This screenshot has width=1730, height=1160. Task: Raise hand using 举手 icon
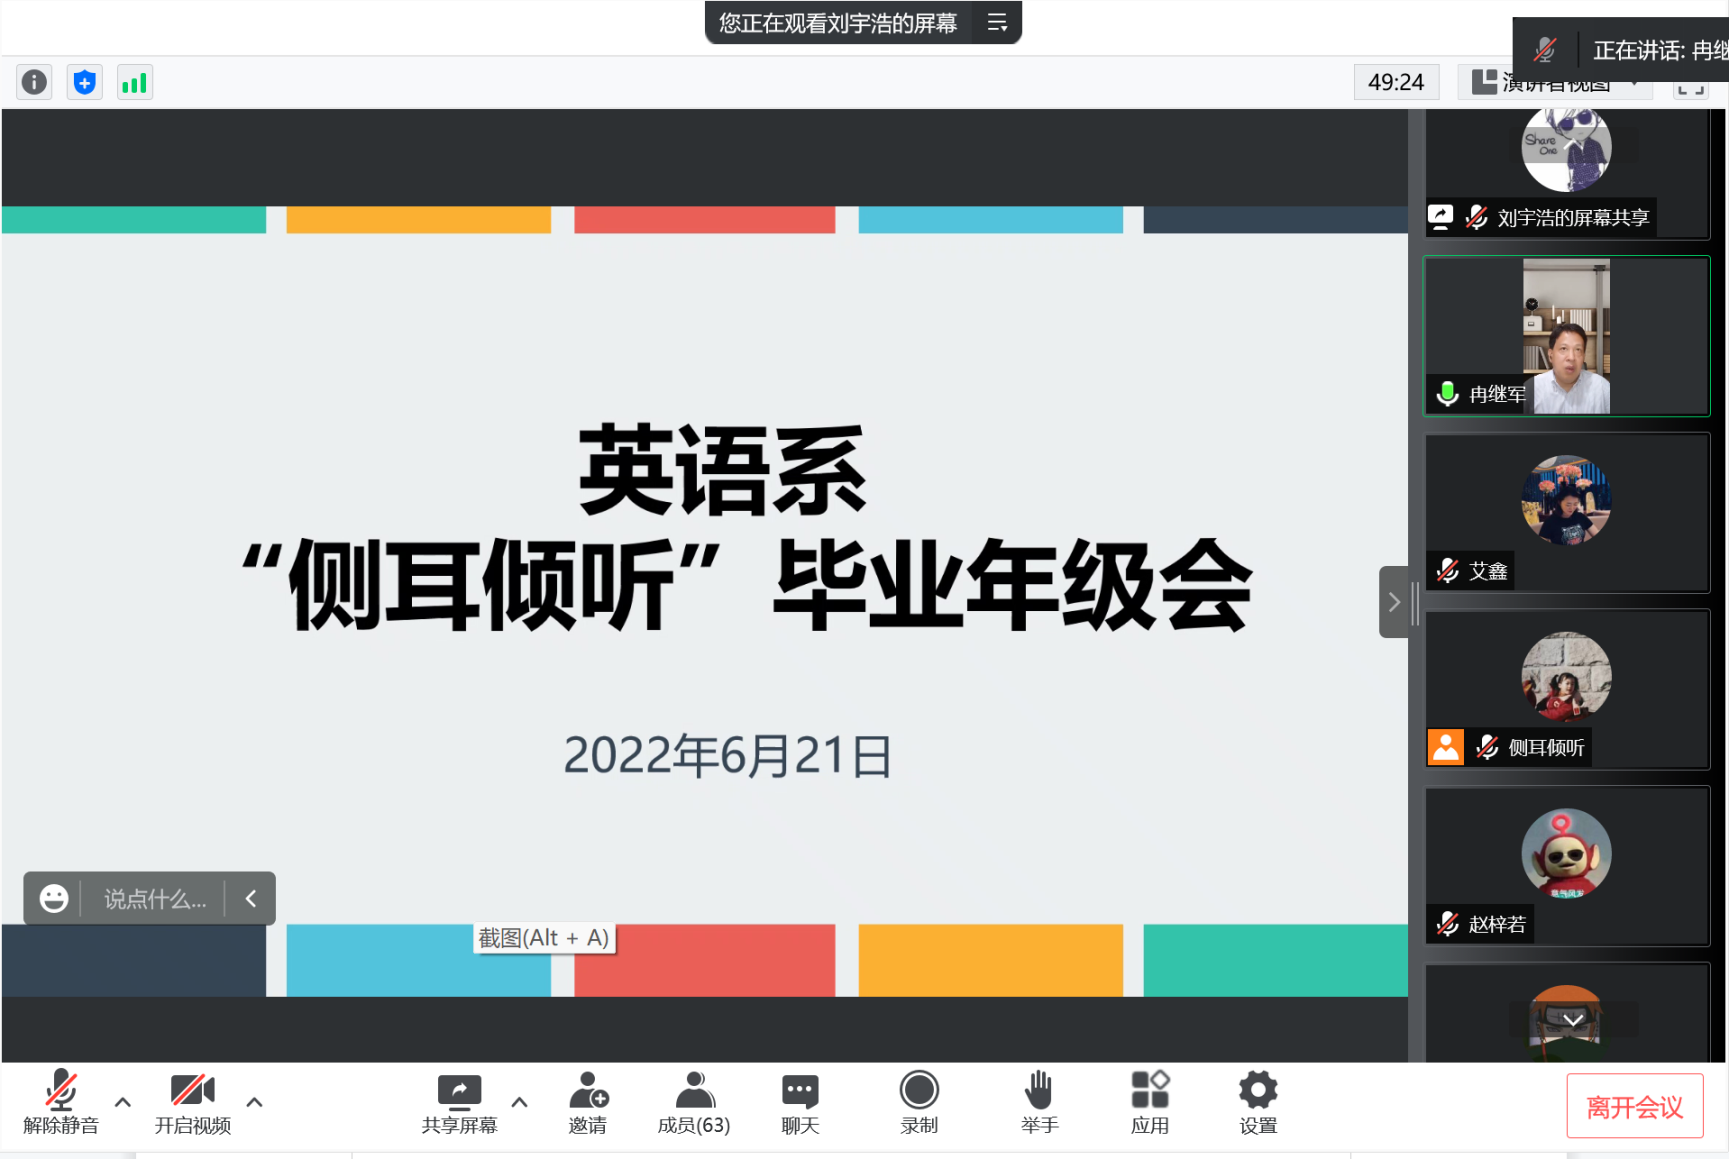point(1039,1102)
